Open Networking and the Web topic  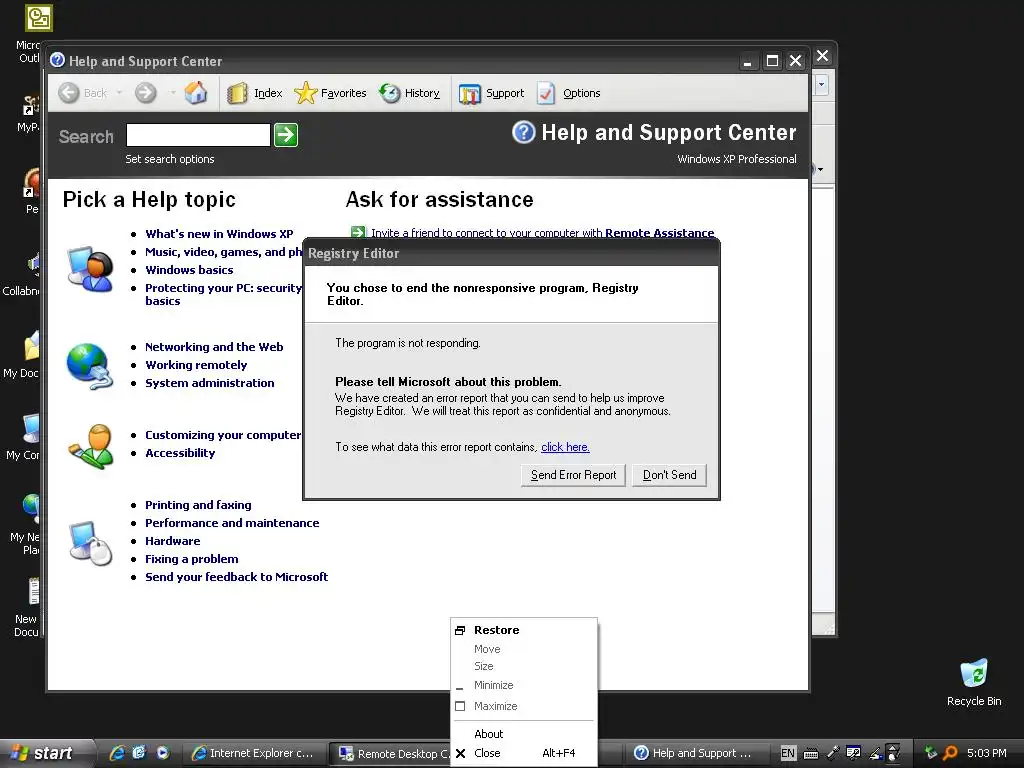coord(214,347)
